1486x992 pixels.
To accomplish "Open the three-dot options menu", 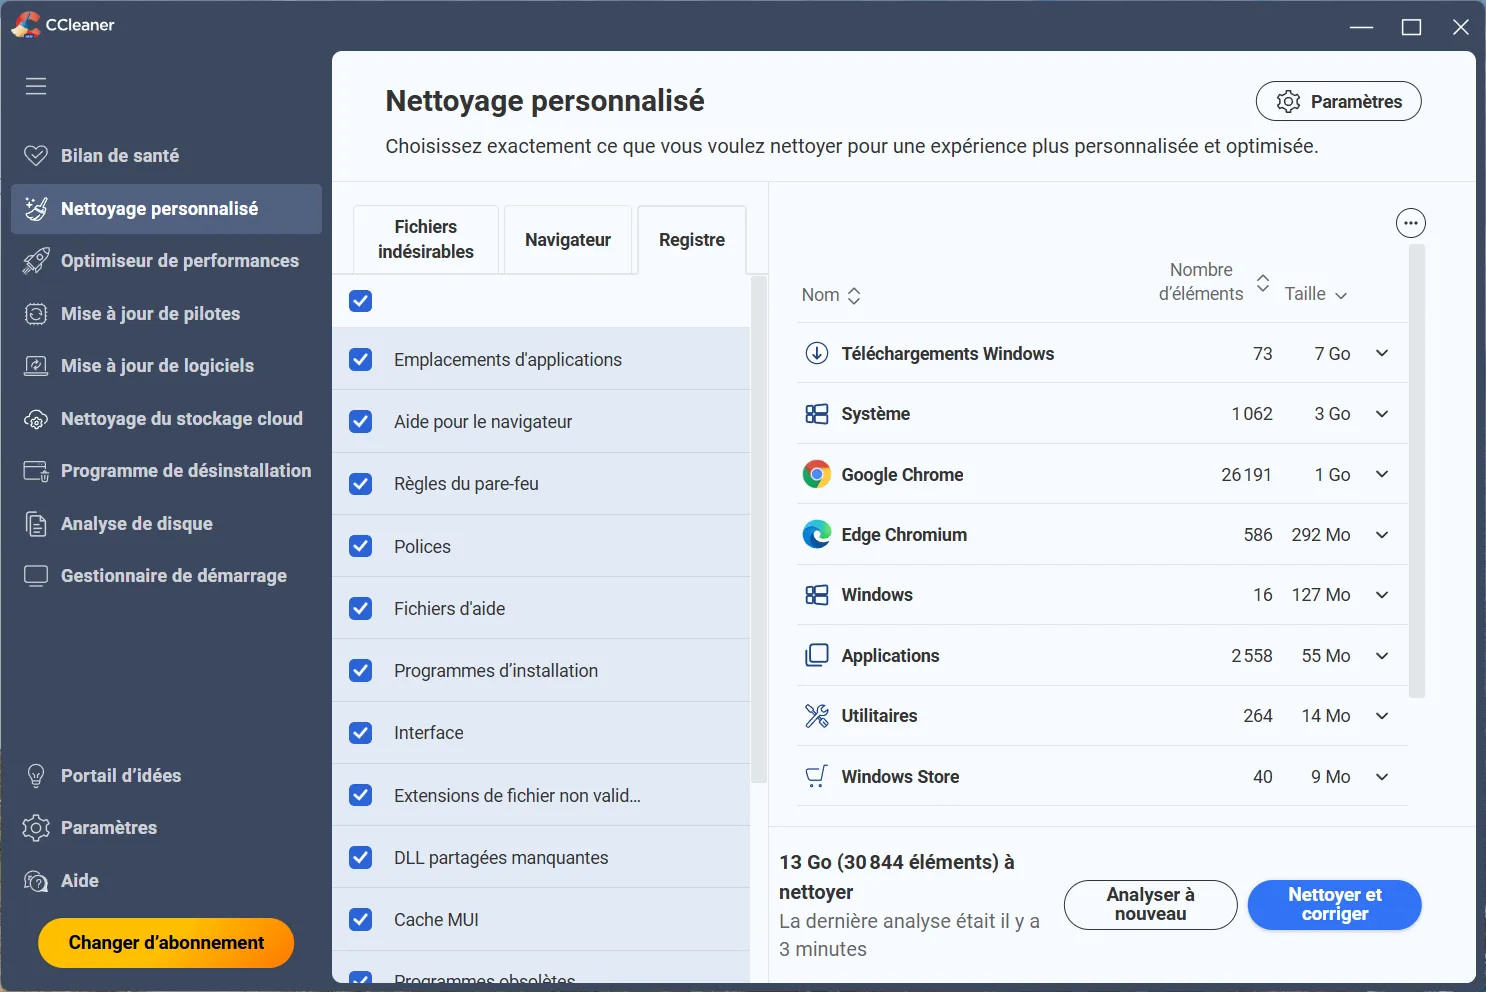I will point(1410,223).
